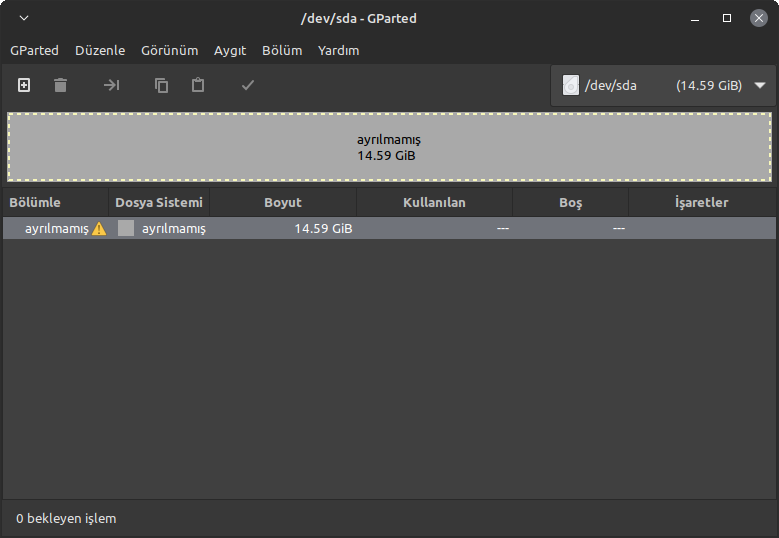The width and height of the screenshot is (779, 538).
Task: Open the Görünüm menu
Action: tap(169, 50)
